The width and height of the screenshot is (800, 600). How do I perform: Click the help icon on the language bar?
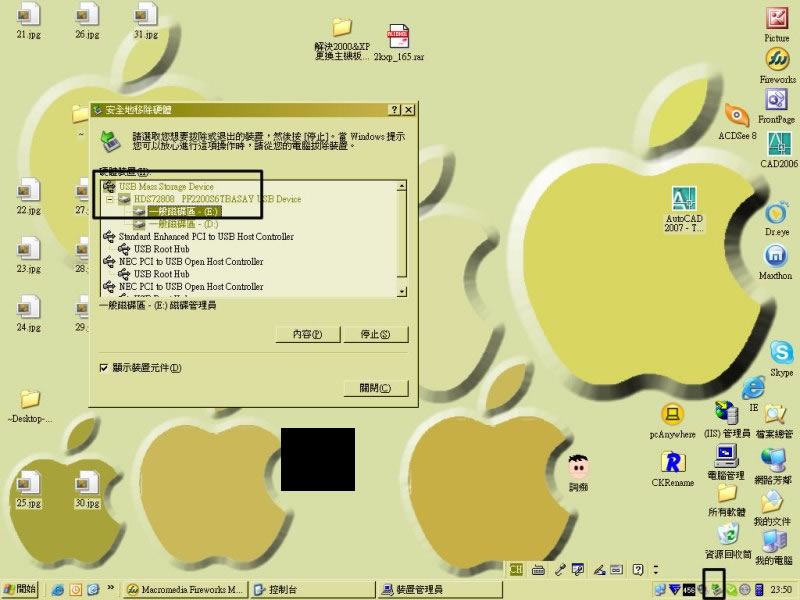tap(638, 569)
